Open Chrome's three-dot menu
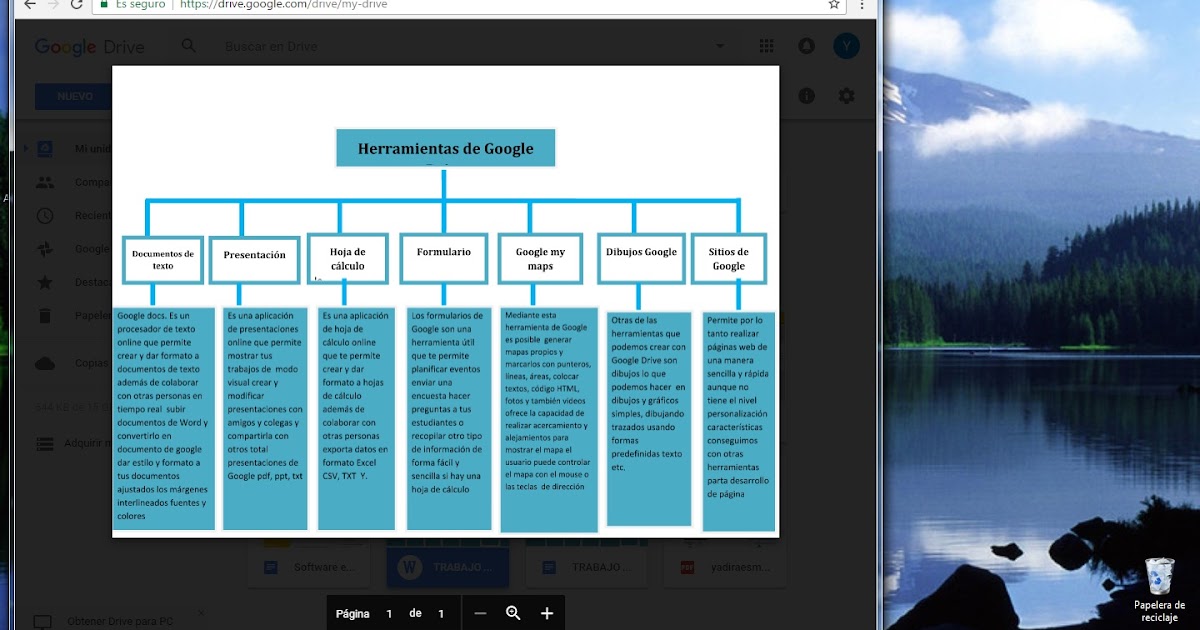Viewport: 1200px width, 630px height. click(x=862, y=5)
